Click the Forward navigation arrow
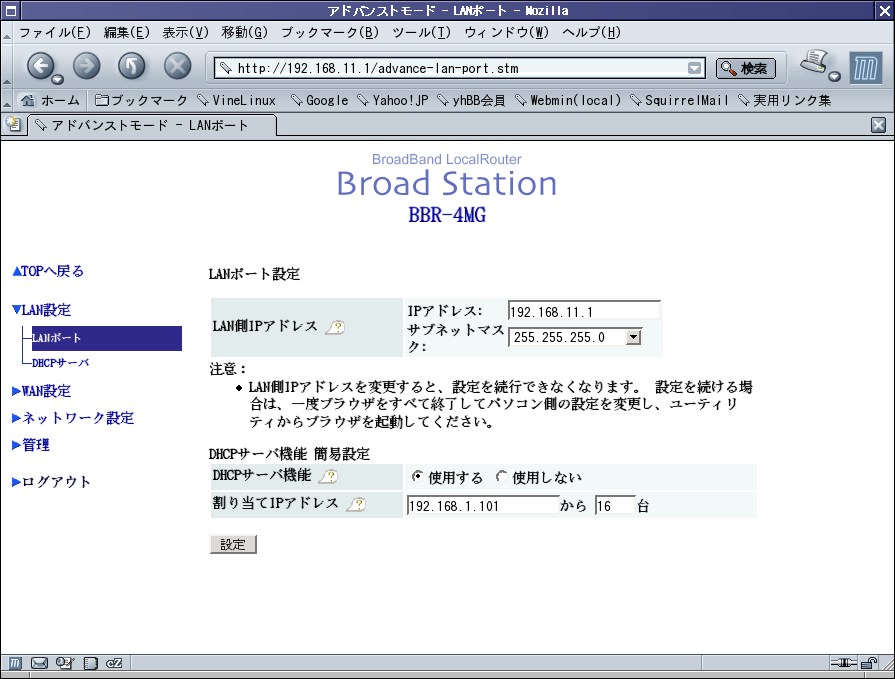This screenshot has height=679, width=895. point(86,66)
